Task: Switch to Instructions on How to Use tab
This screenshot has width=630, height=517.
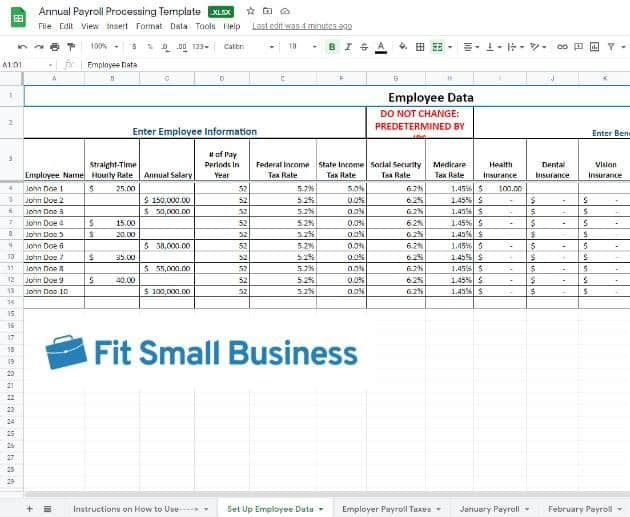Action: pyautogui.click(x=141, y=509)
